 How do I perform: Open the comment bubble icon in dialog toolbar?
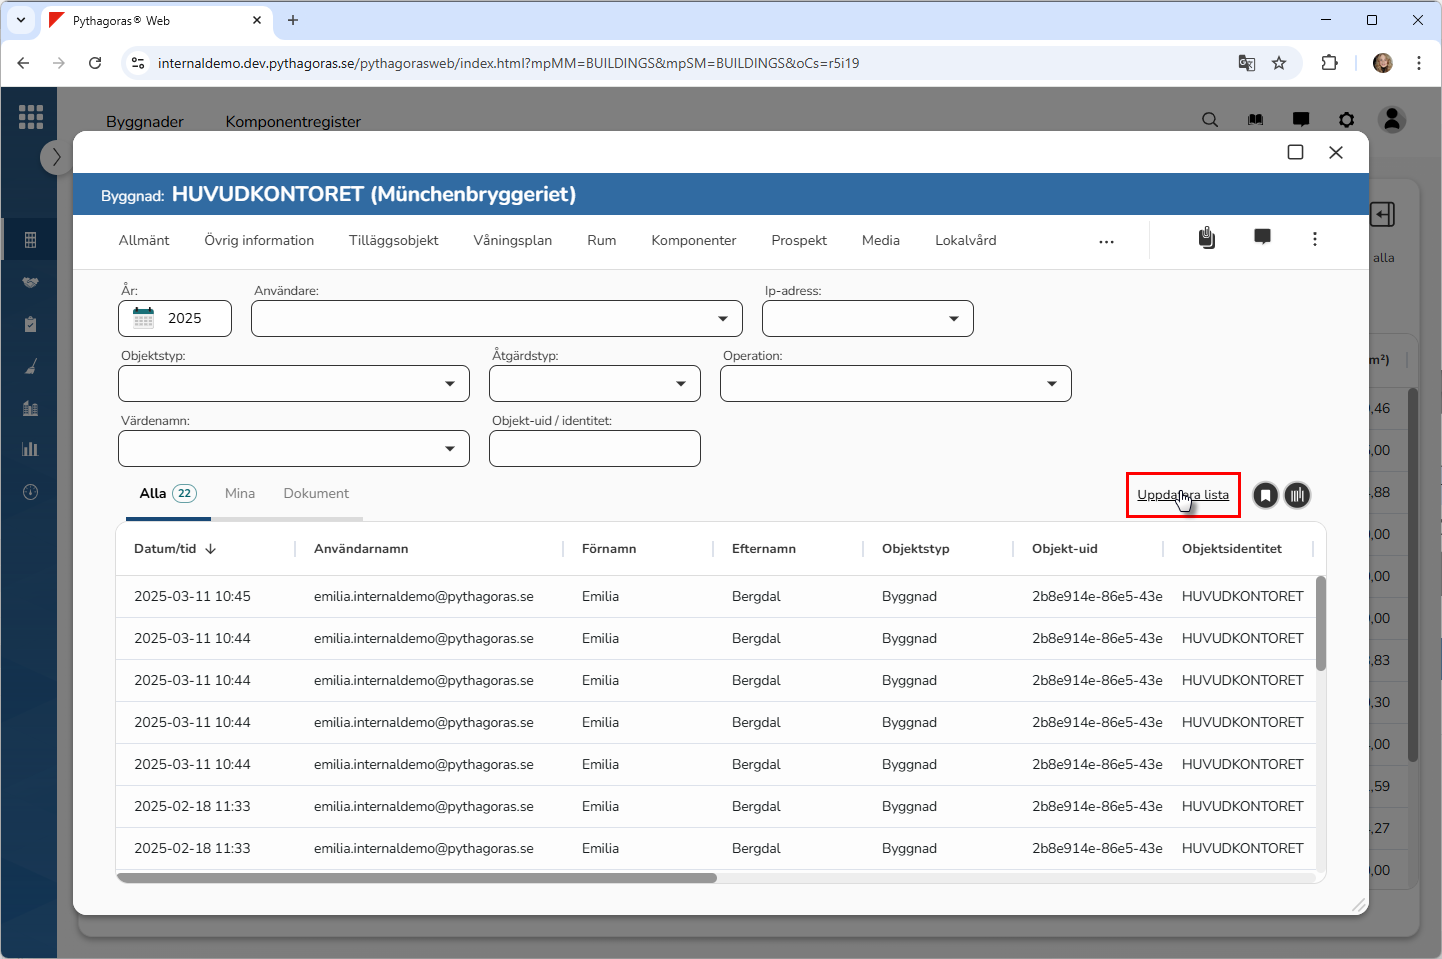[x=1262, y=238]
